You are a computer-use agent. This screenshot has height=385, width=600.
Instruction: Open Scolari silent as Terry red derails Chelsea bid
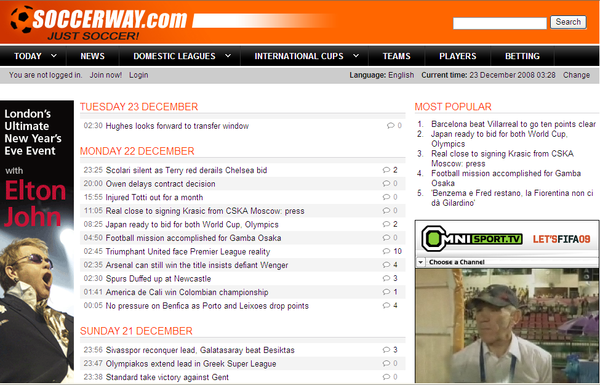point(186,170)
